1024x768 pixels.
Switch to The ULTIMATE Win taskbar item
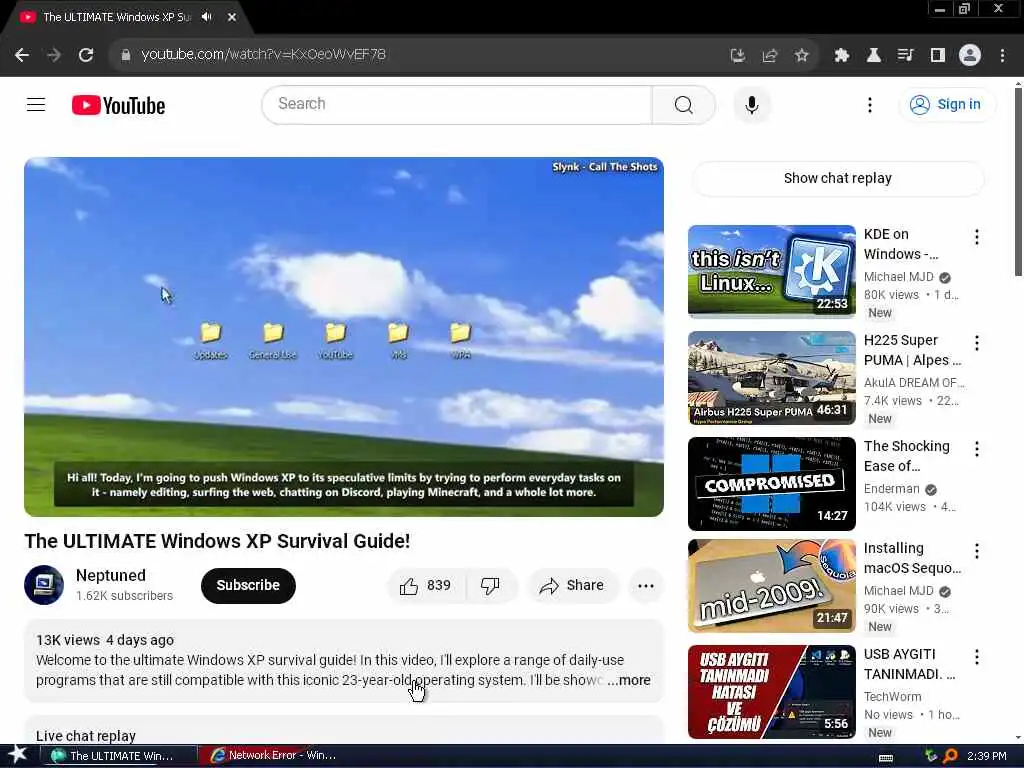click(119, 756)
